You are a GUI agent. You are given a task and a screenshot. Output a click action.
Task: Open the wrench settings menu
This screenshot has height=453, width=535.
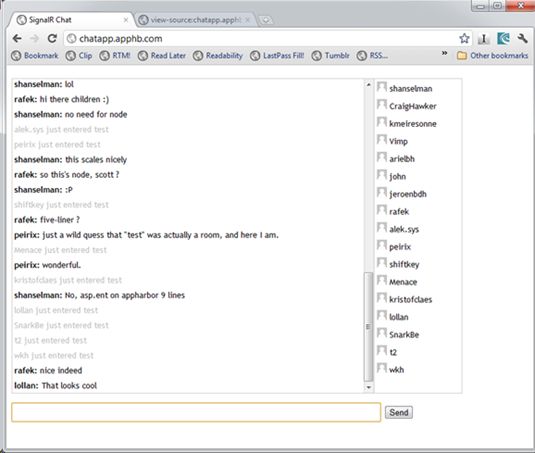tap(522, 38)
